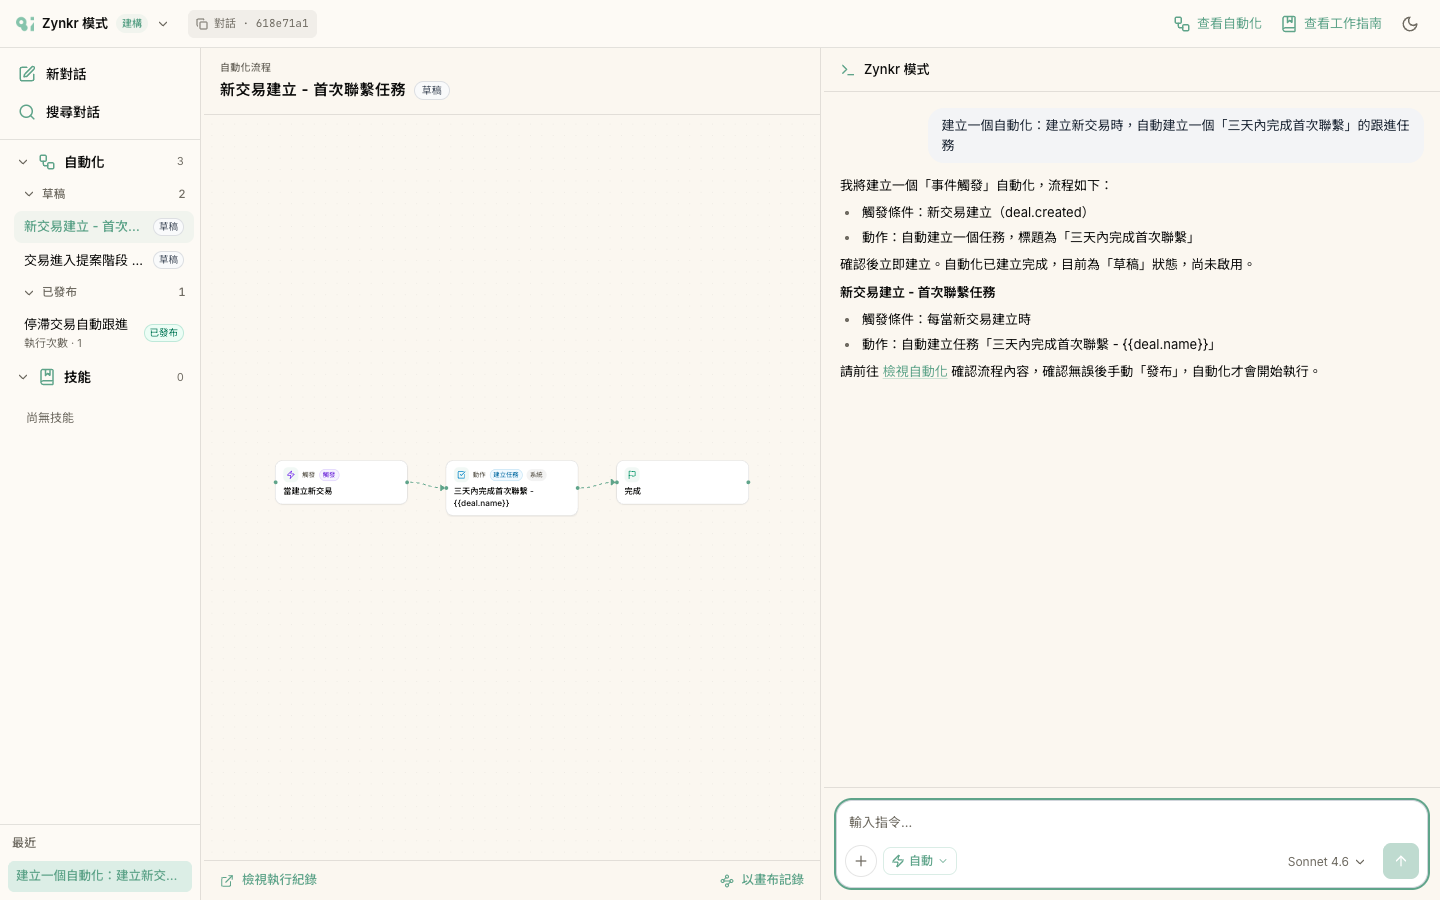Click the checkbox task icon on action node
This screenshot has width=1440, height=900.
pyautogui.click(x=461, y=475)
